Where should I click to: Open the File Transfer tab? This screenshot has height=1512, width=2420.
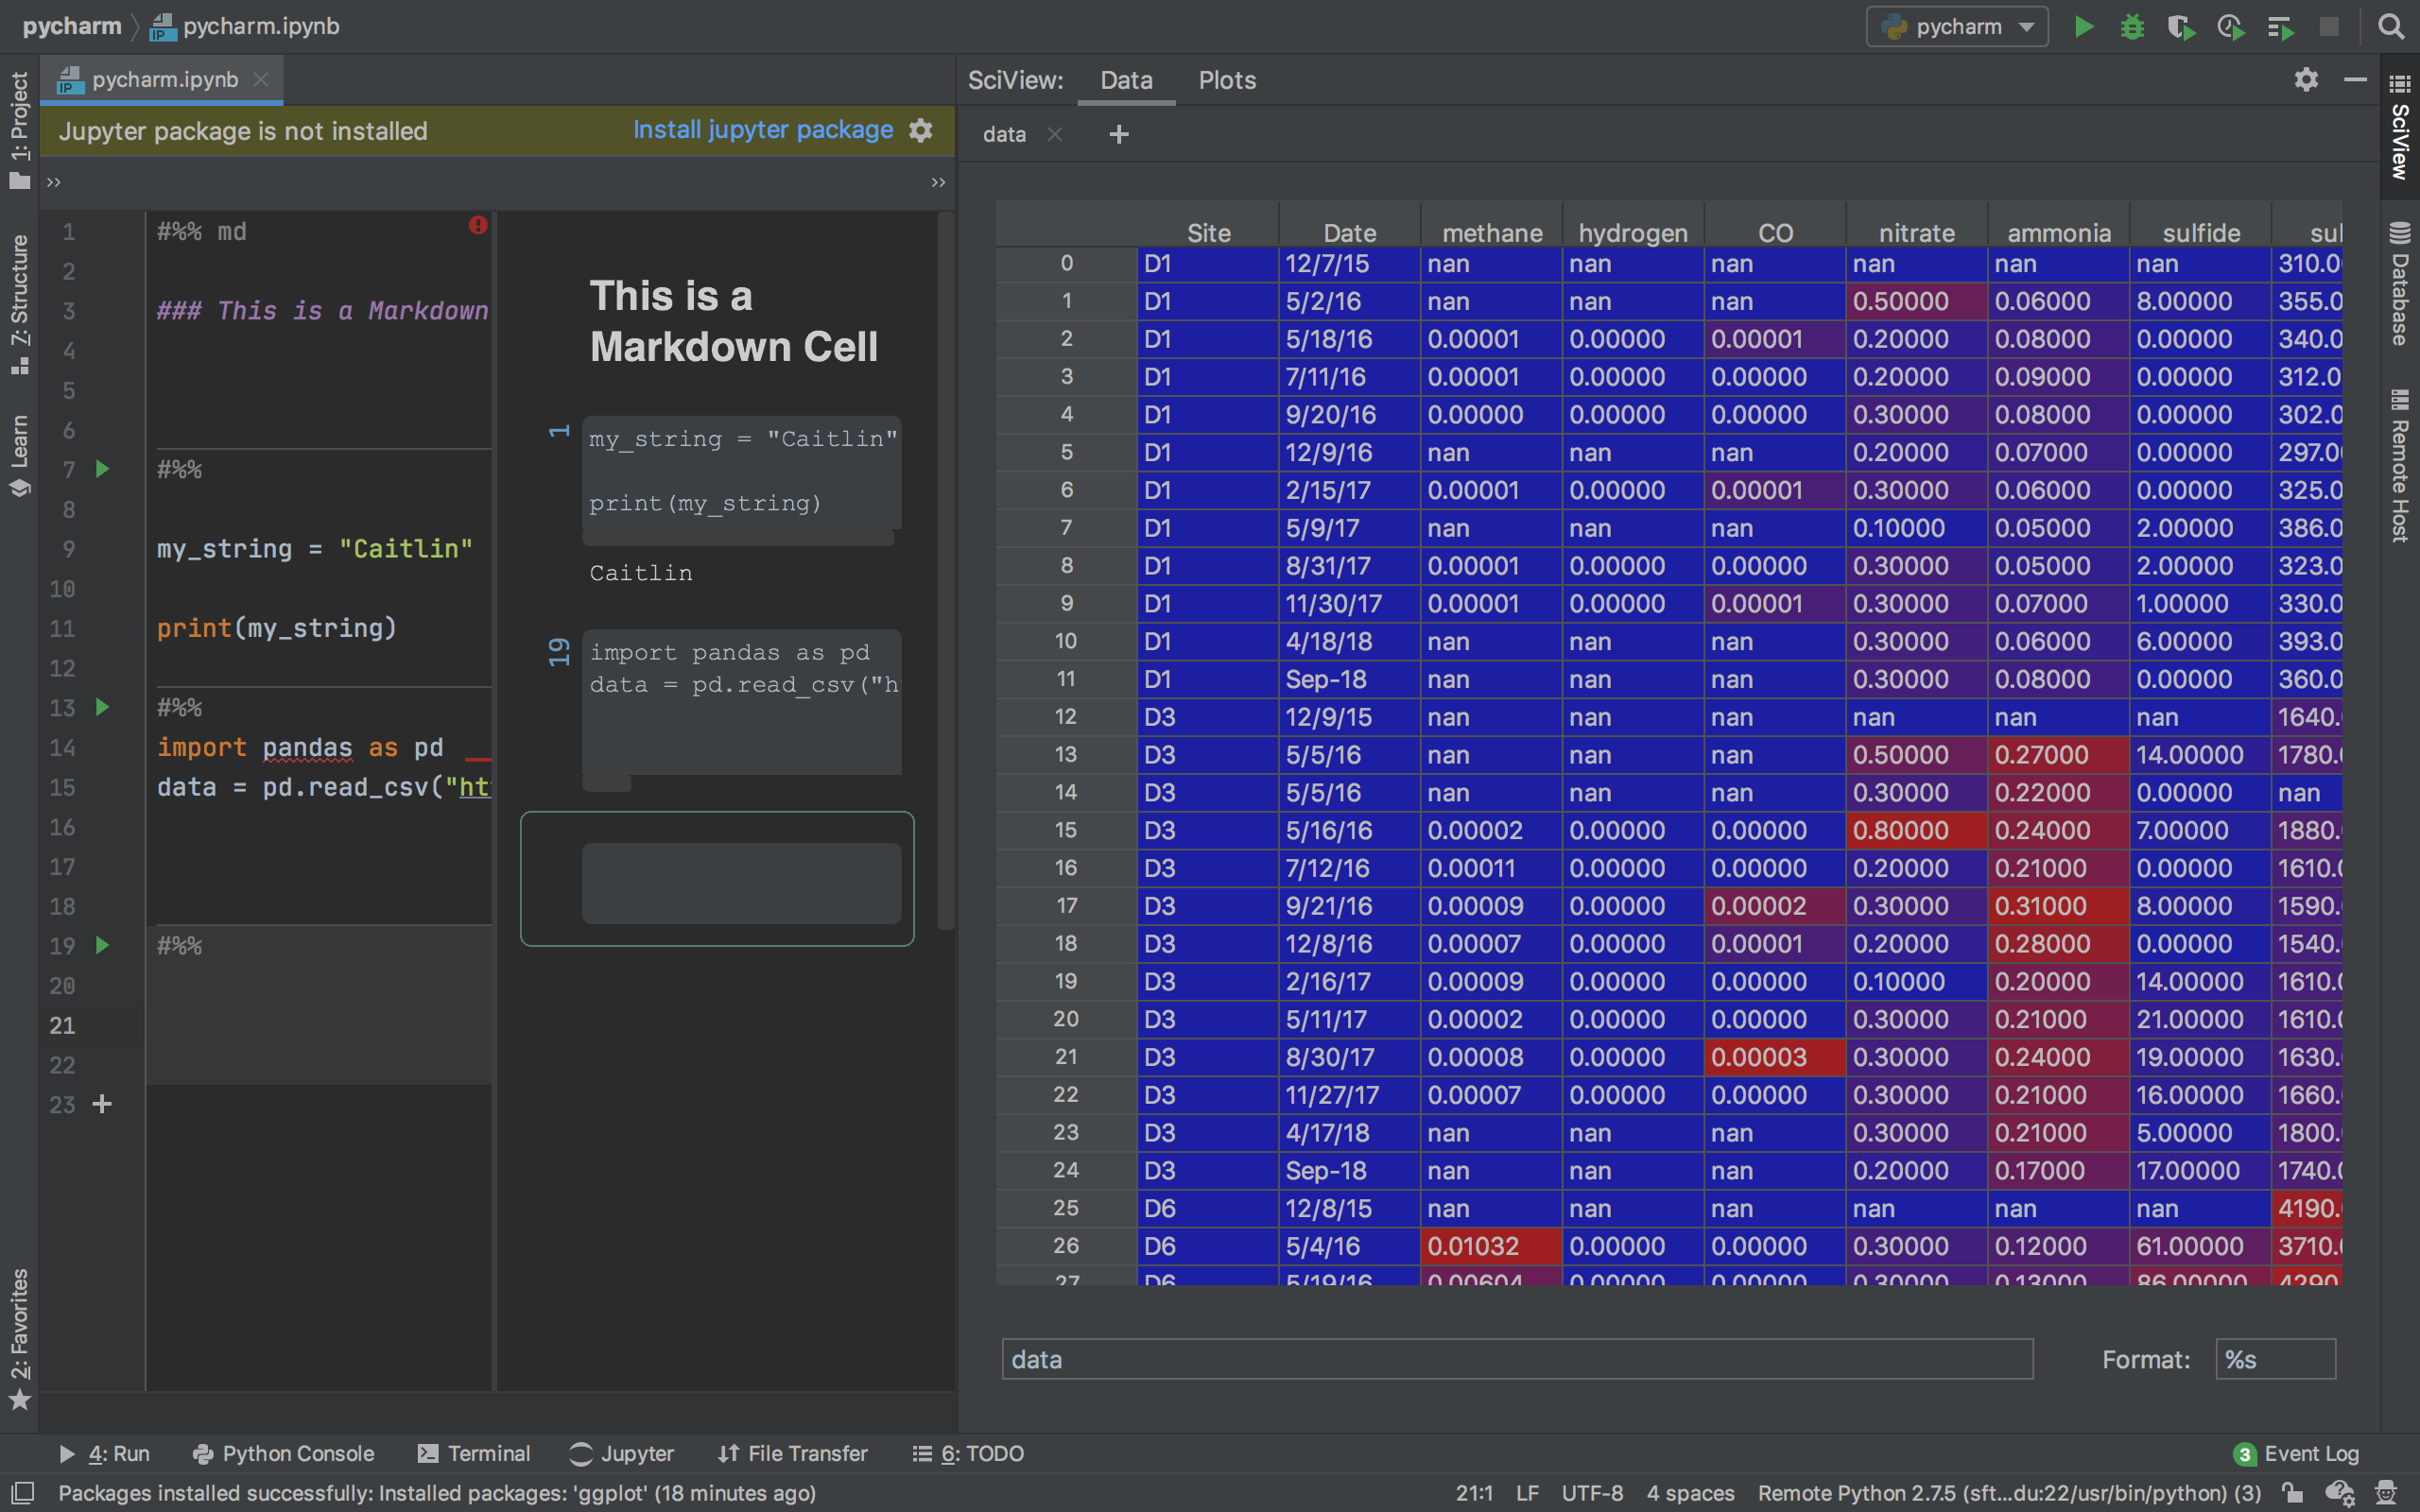click(793, 1453)
